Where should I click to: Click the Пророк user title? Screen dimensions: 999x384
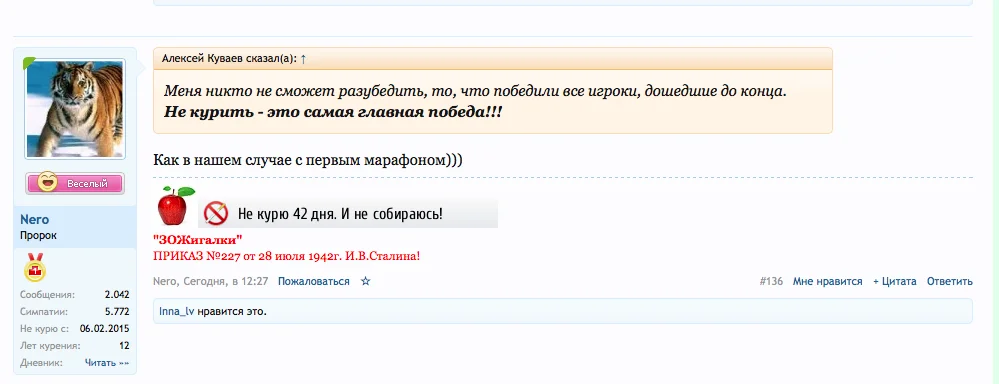pyautogui.click(x=38, y=235)
